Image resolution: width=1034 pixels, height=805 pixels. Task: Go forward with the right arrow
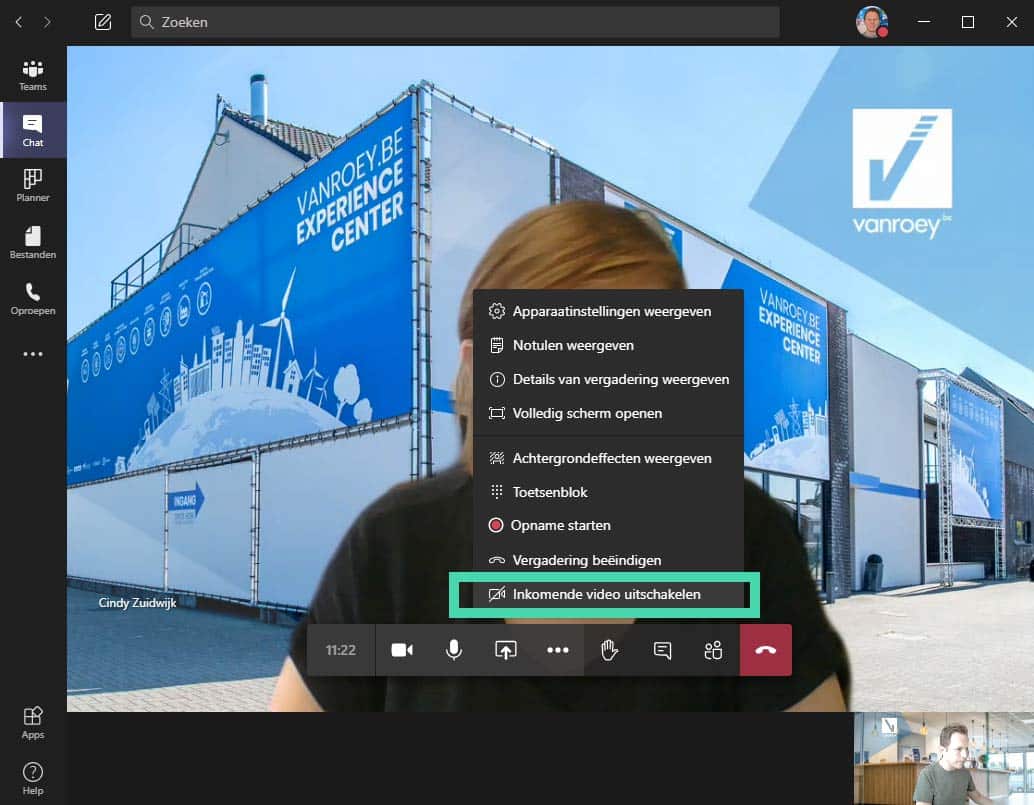tap(47, 22)
